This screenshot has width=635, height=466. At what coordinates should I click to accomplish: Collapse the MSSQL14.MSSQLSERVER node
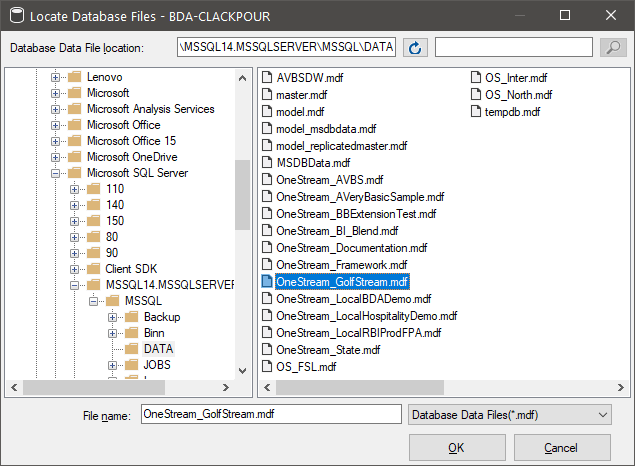[74, 285]
